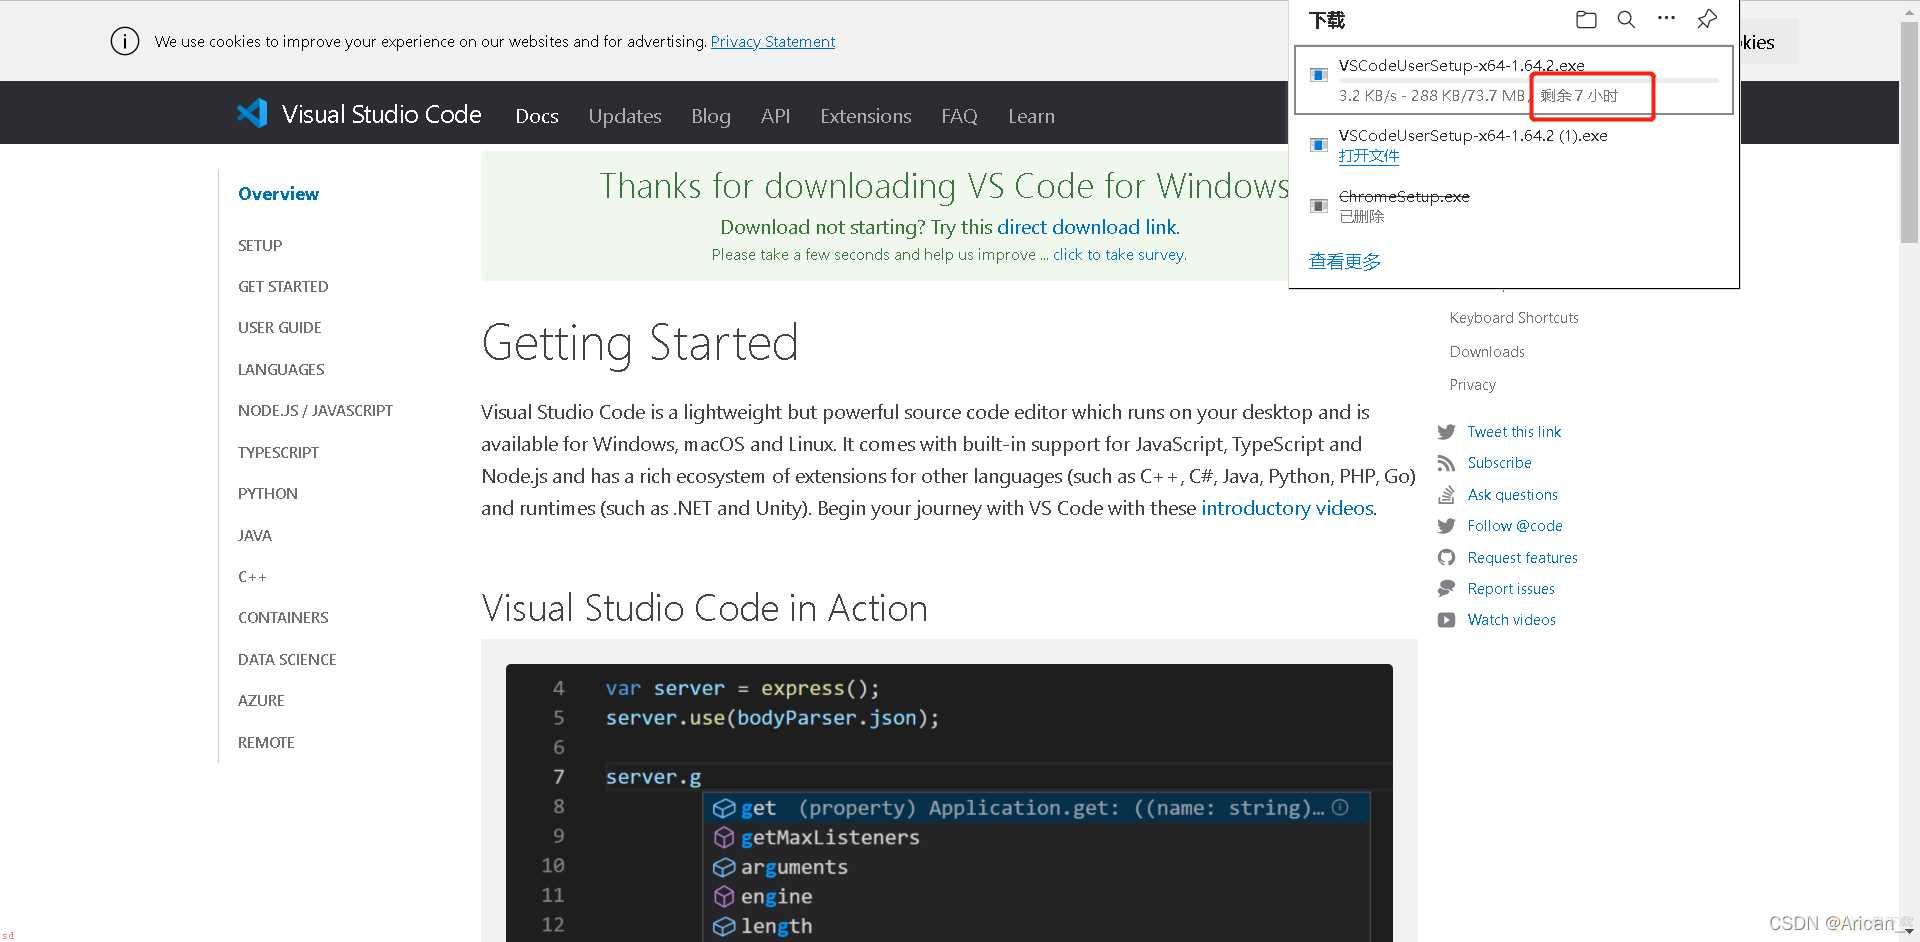The image size is (1920, 942).
Task: Click Twitter icon beside Follow @code
Action: [x=1446, y=526]
